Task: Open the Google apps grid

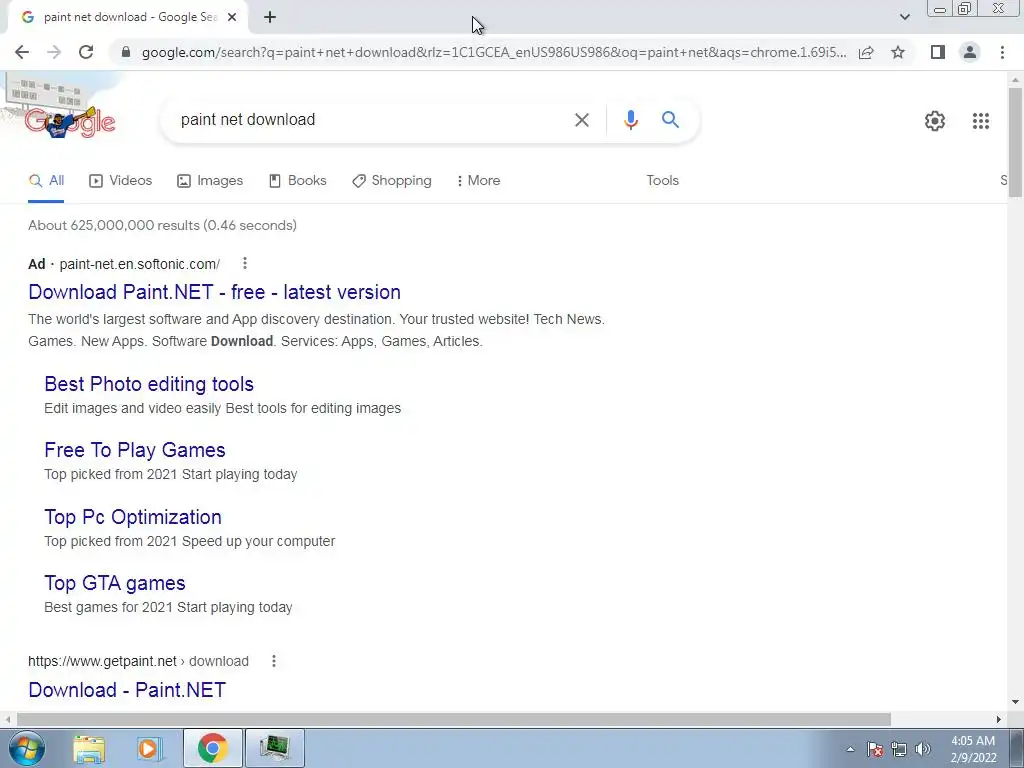Action: point(981,121)
